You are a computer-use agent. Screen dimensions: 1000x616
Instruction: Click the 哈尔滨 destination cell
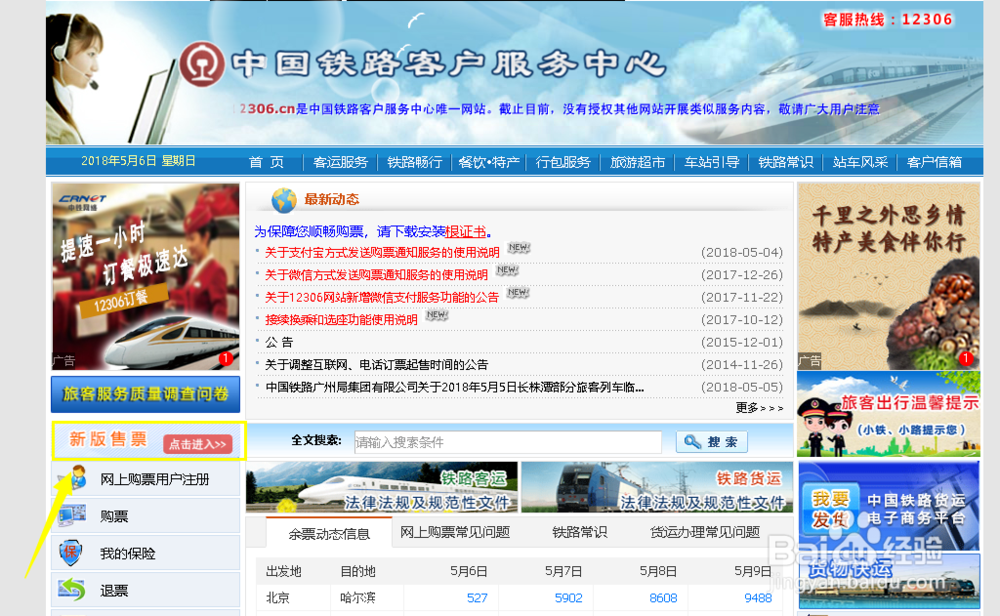point(358,598)
